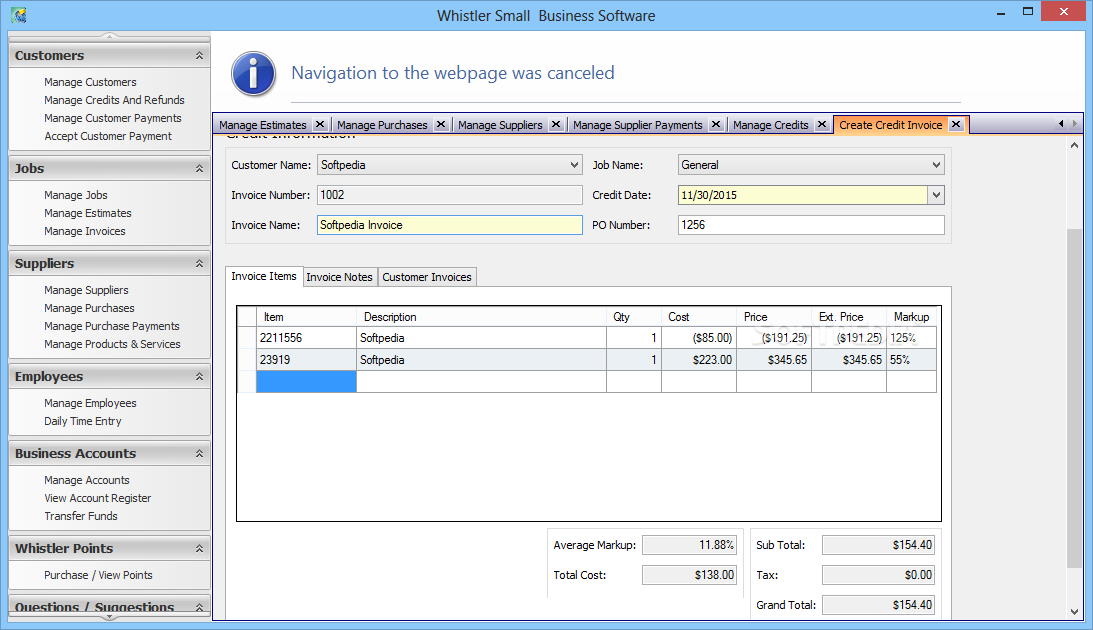Open the Customer Name dropdown
This screenshot has width=1093, height=630.
tap(574, 165)
